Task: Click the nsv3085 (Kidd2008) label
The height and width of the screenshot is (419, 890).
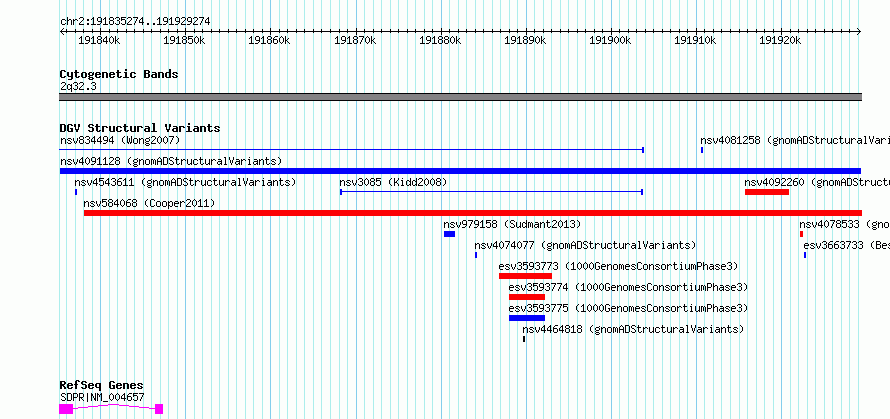Action: (393, 182)
